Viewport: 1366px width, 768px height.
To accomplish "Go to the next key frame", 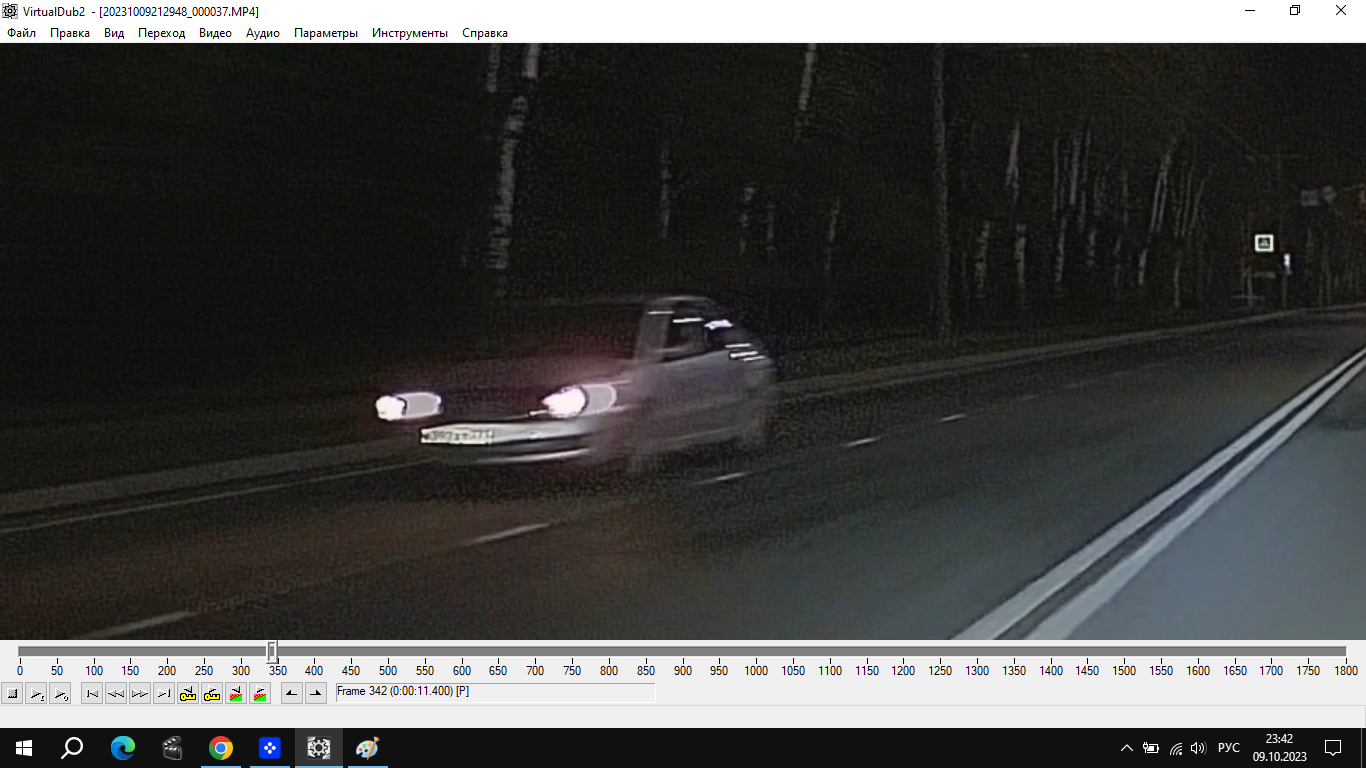I will 212,693.
